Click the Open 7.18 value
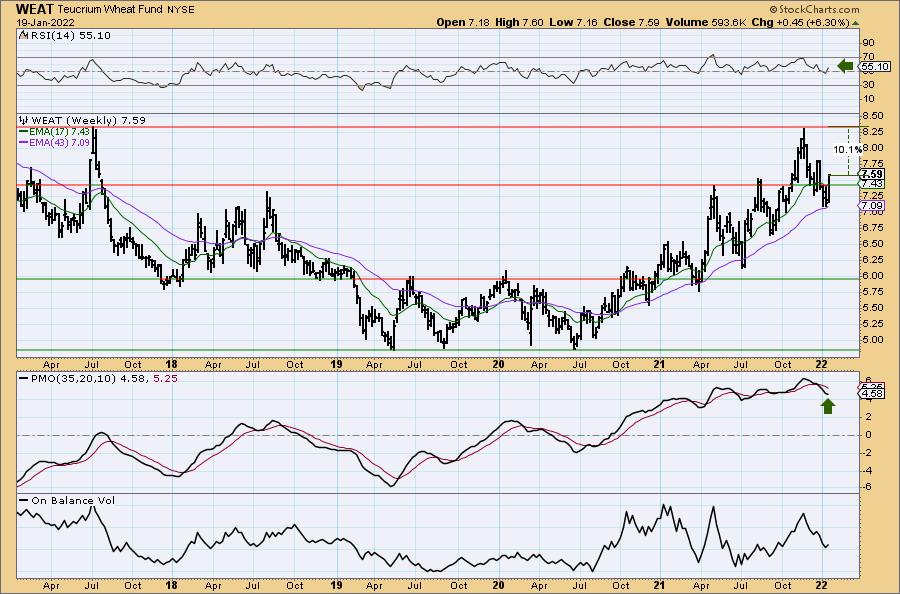The image size is (900, 594). pos(463,22)
